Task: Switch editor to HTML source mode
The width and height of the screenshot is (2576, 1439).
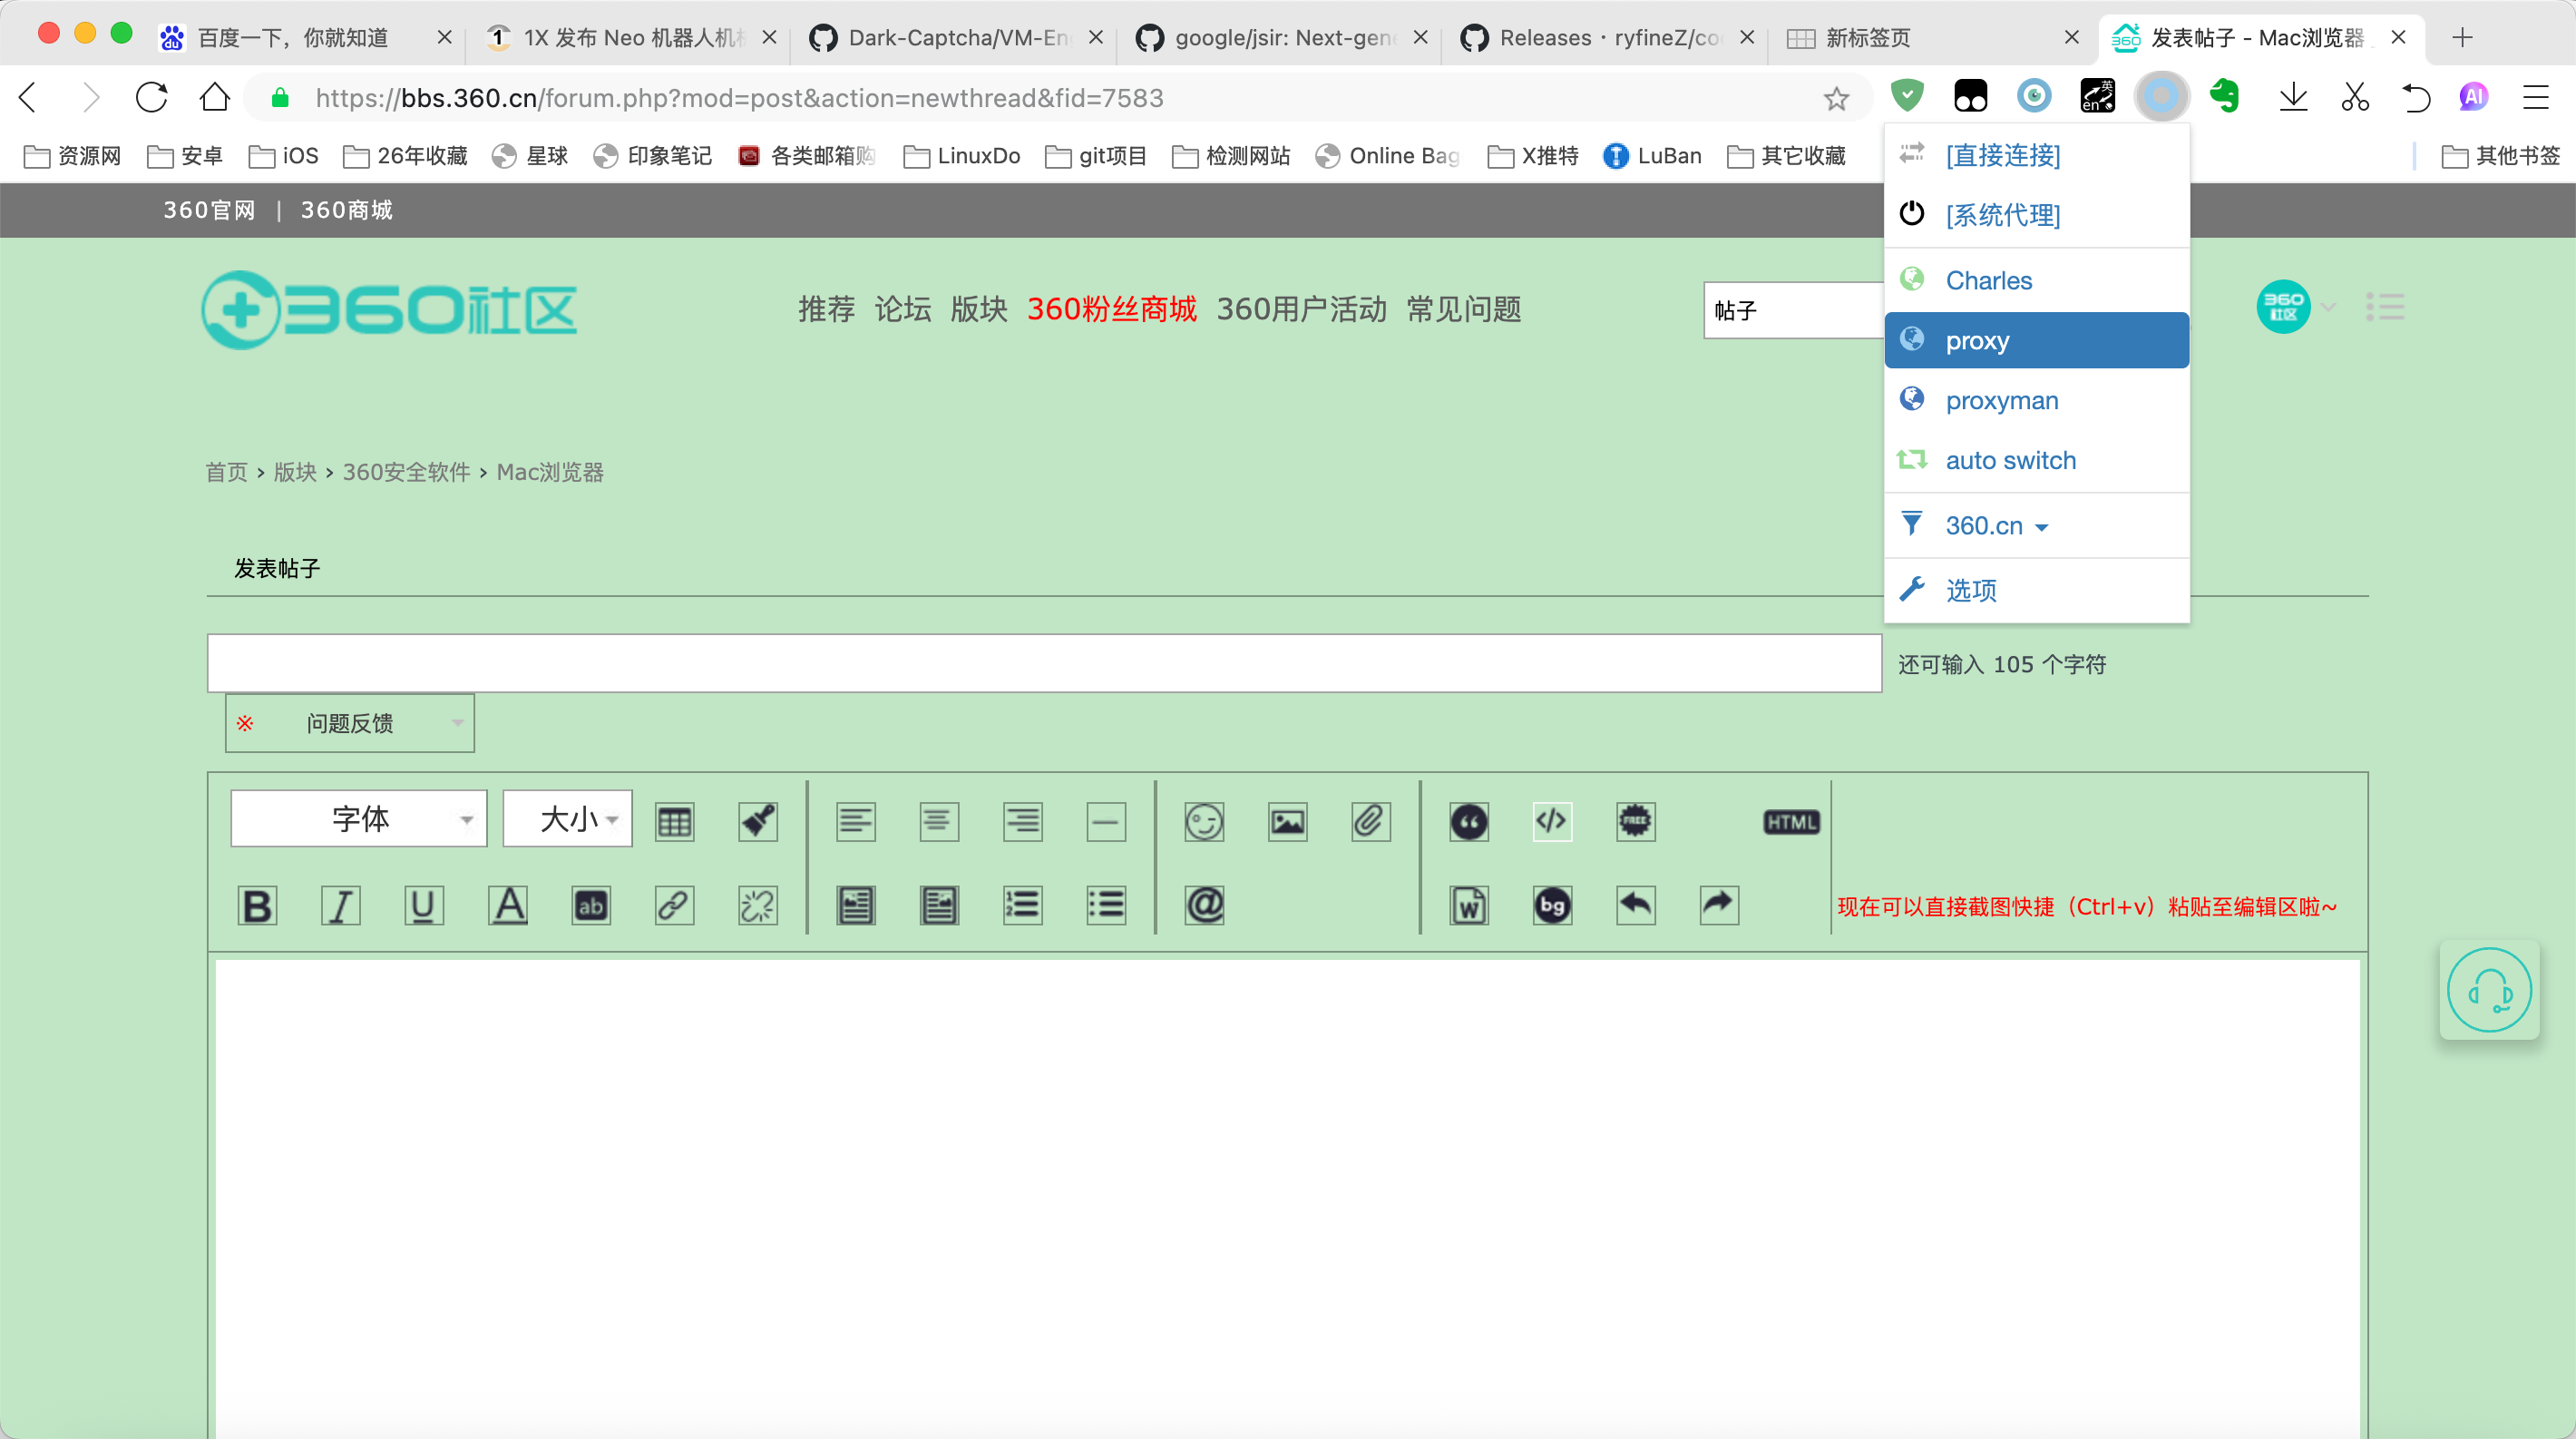Action: click(1791, 822)
